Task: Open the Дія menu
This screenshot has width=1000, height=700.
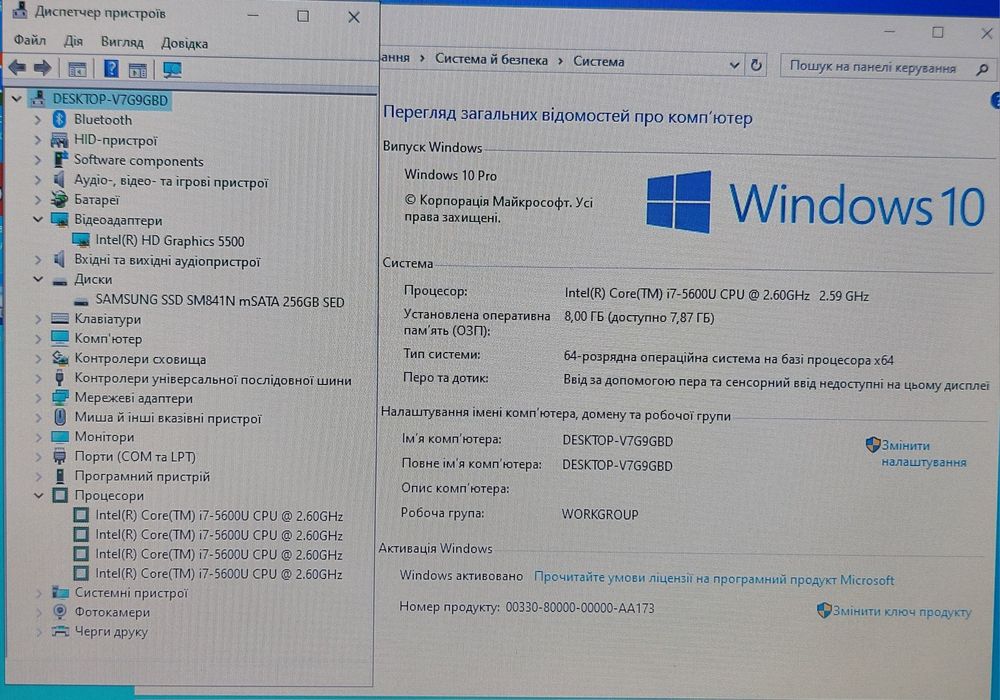Action: click(73, 41)
